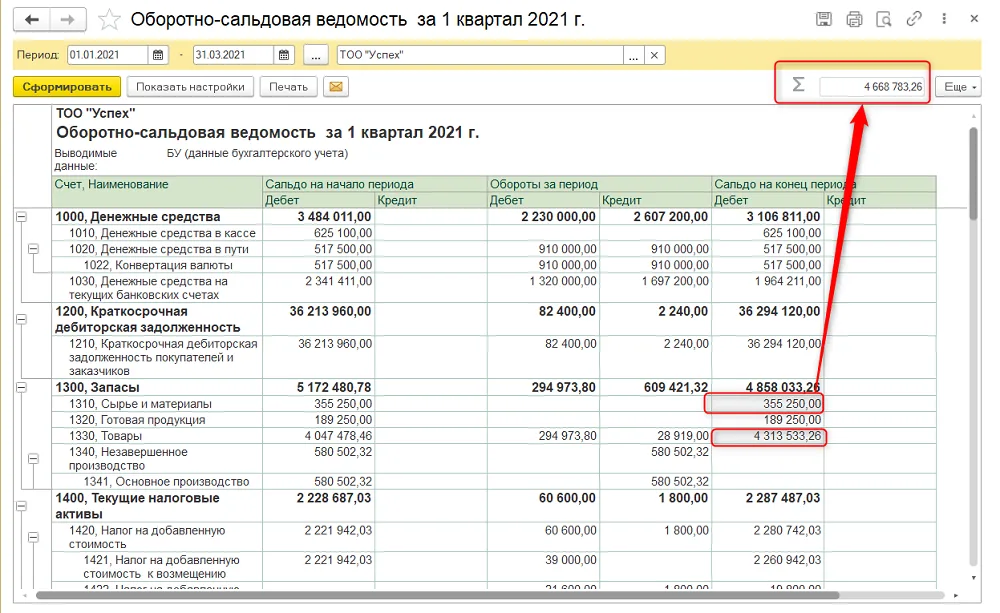Open print preview with magnifier page icon
Viewport: 1000px width, 613px height.
[884, 19]
